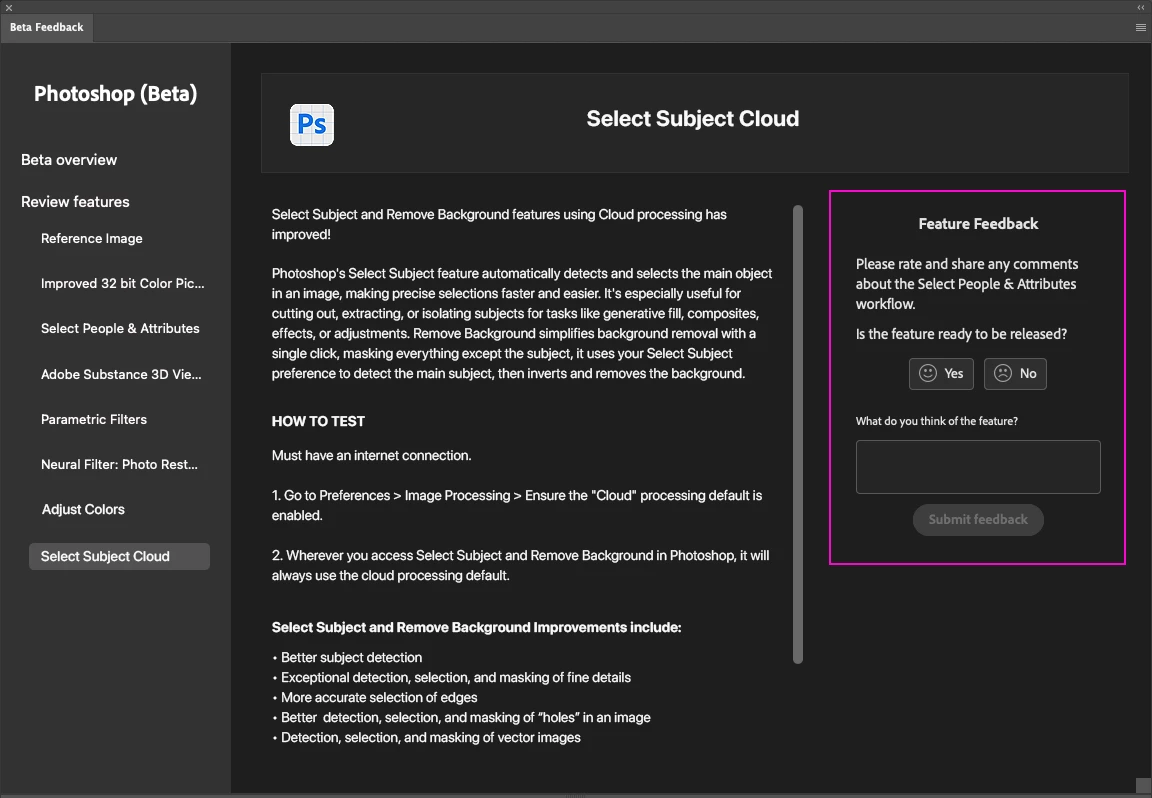The width and height of the screenshot is (1152, 798).
Task: Click 'What do you think of the feature?' label
Action: coord(937,421)
